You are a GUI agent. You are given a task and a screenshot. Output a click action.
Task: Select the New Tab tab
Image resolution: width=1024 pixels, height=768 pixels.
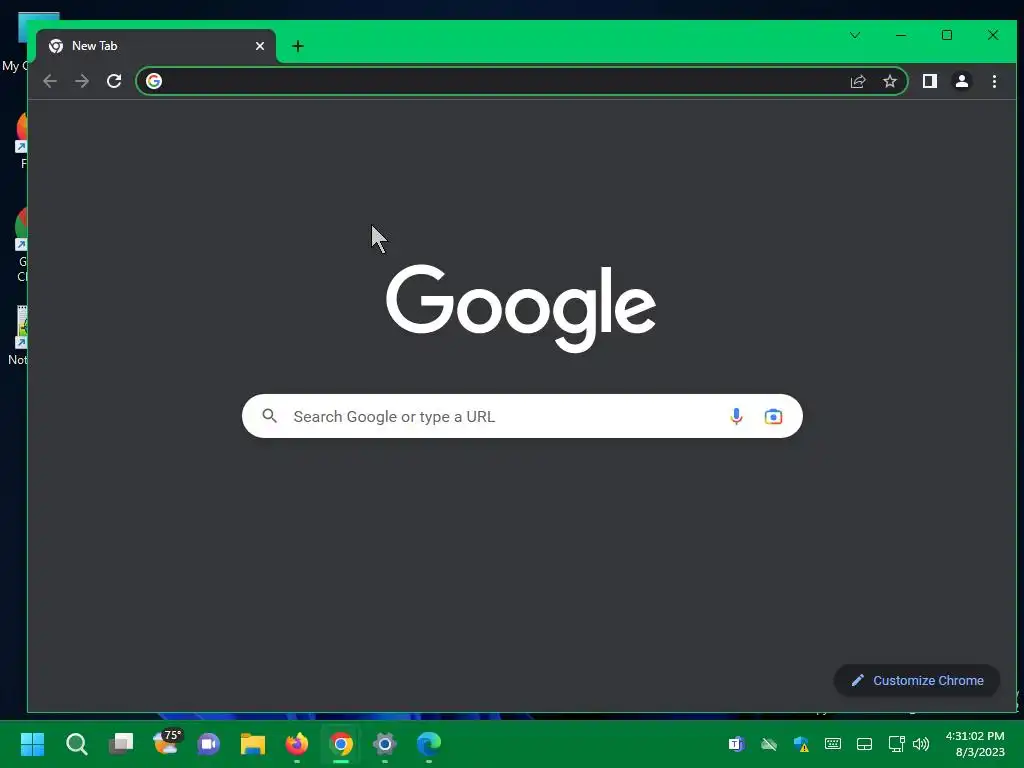point(156,46)
